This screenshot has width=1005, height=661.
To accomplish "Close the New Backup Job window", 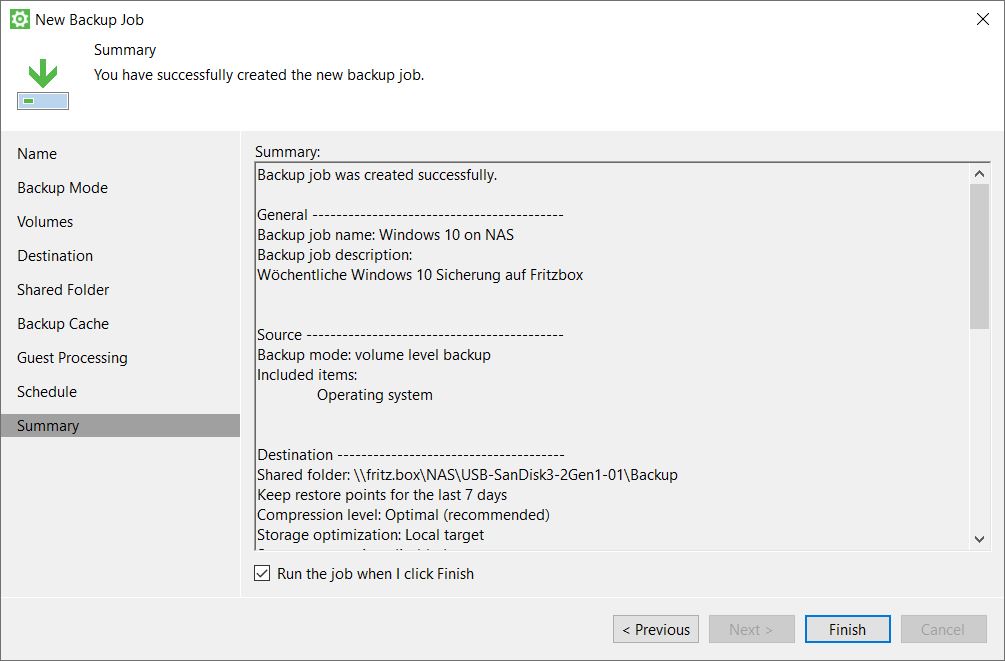I will point(982,19).
